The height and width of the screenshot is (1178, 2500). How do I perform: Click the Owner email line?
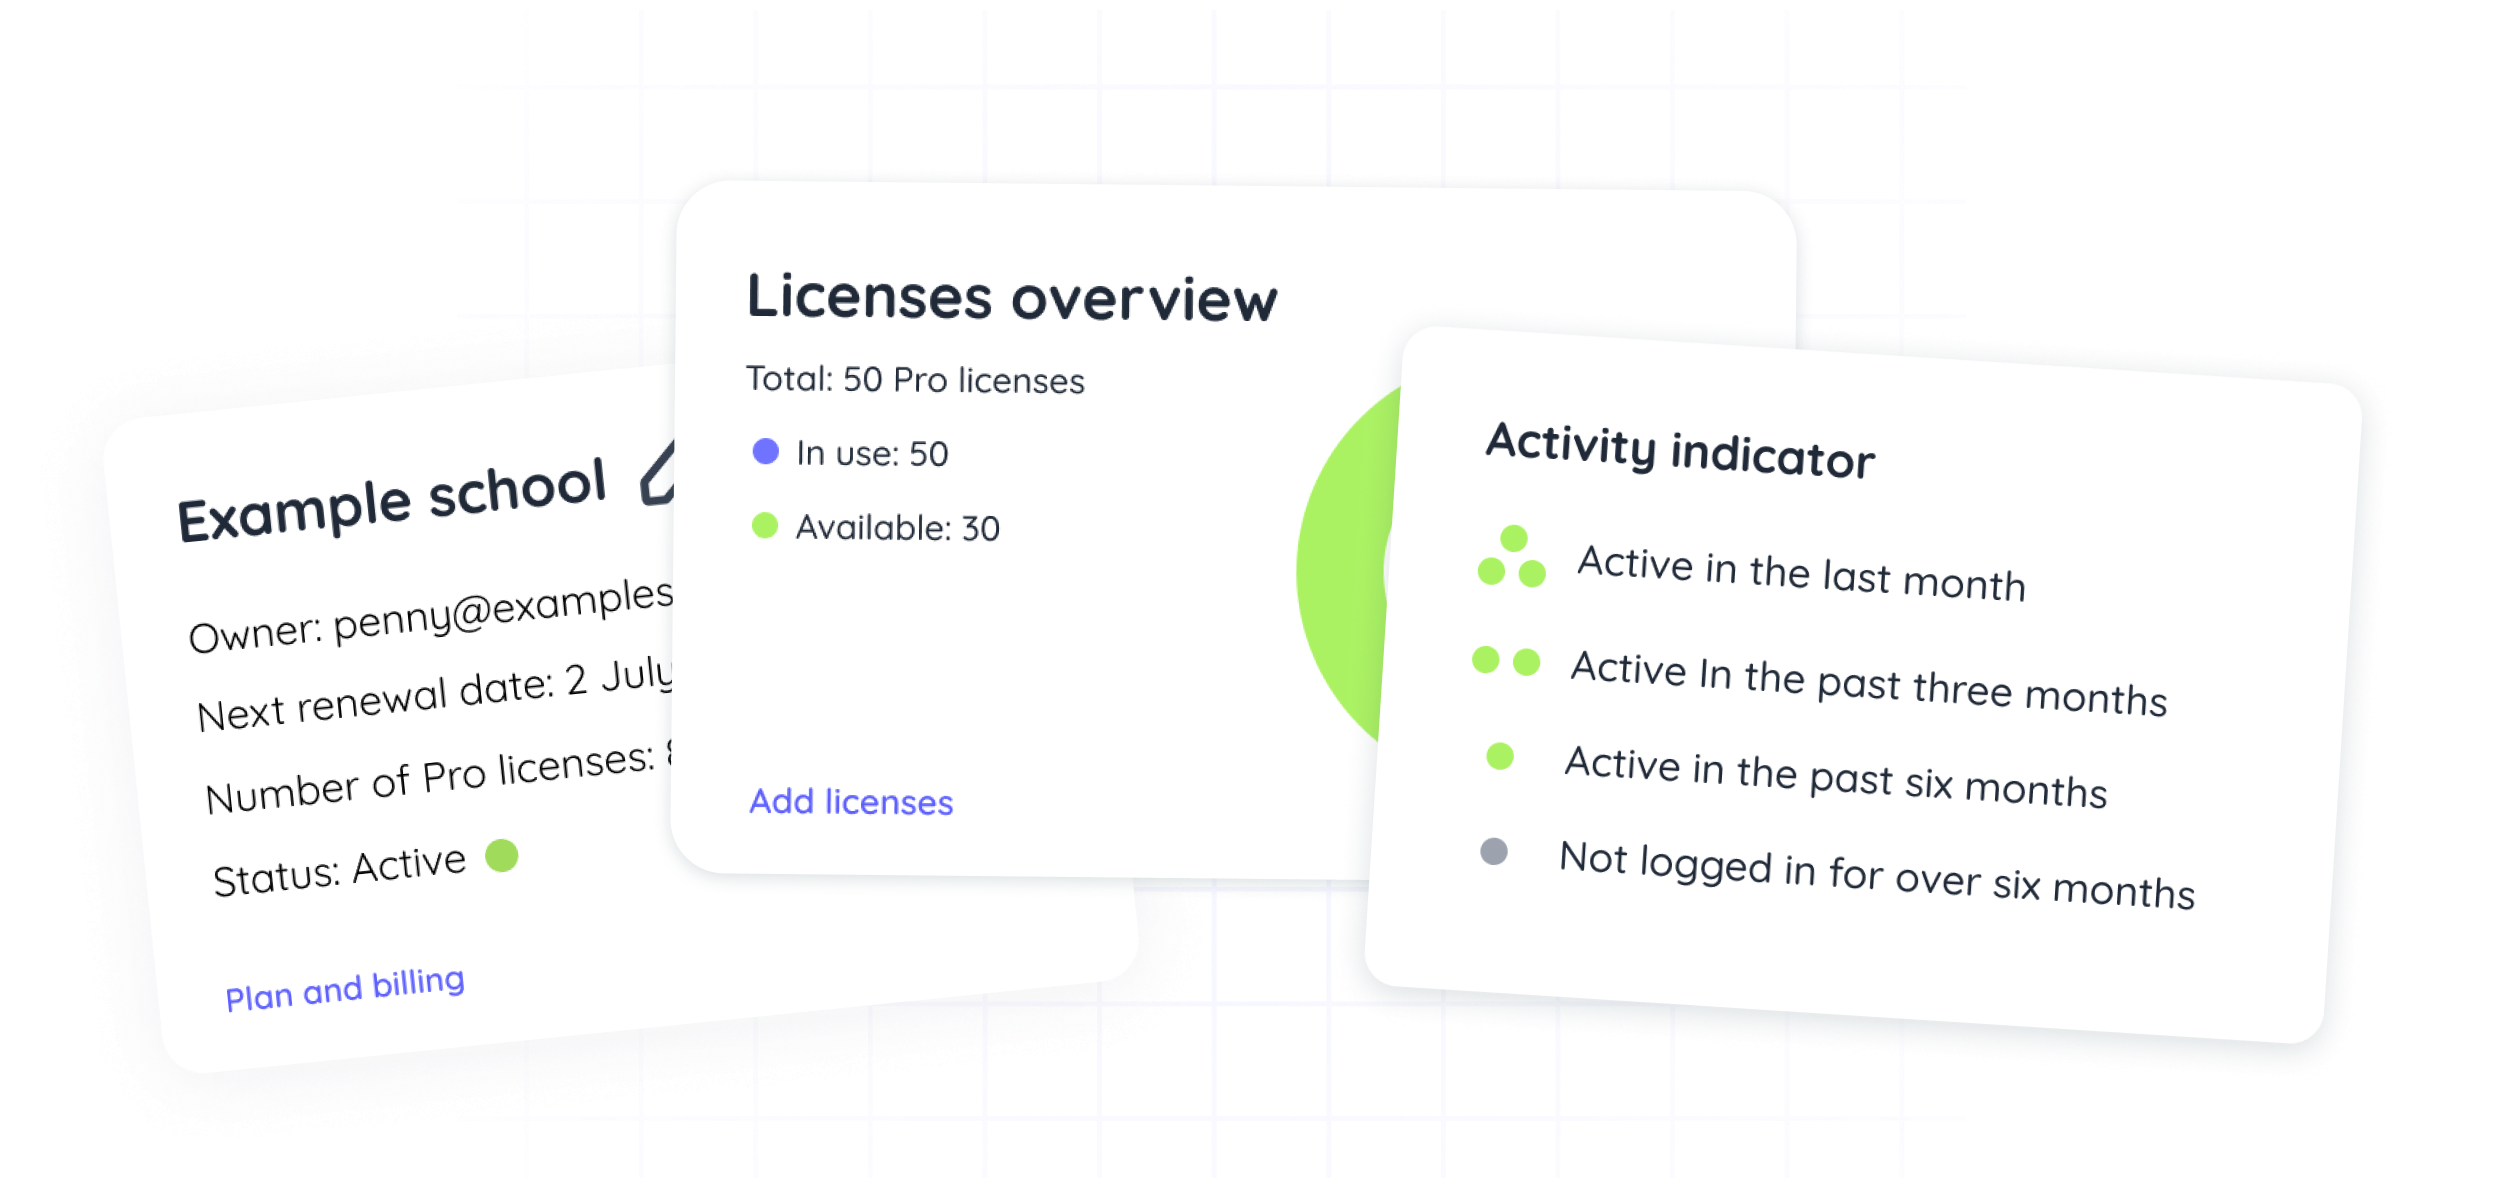click(431, 615)
